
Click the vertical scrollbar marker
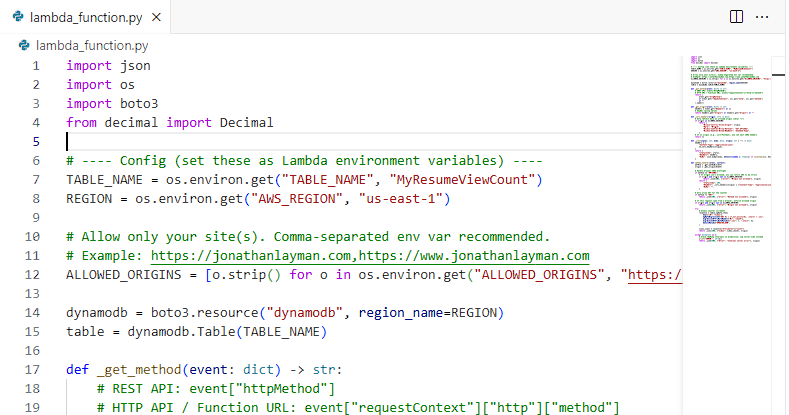click(778, 75)
